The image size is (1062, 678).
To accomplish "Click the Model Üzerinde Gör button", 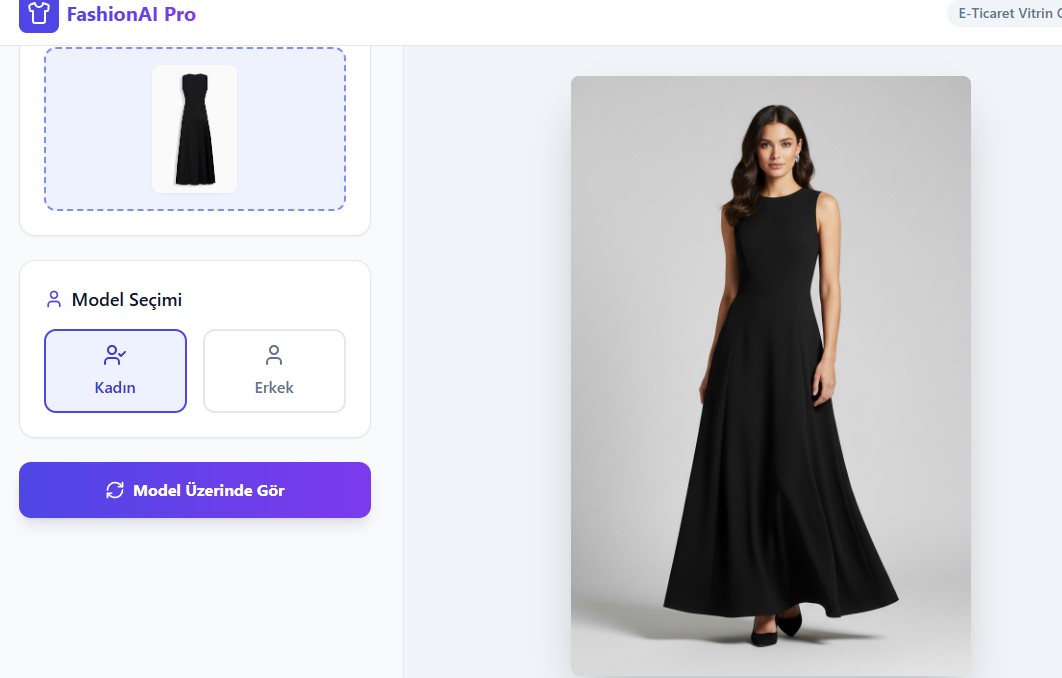I will [195, 490].
